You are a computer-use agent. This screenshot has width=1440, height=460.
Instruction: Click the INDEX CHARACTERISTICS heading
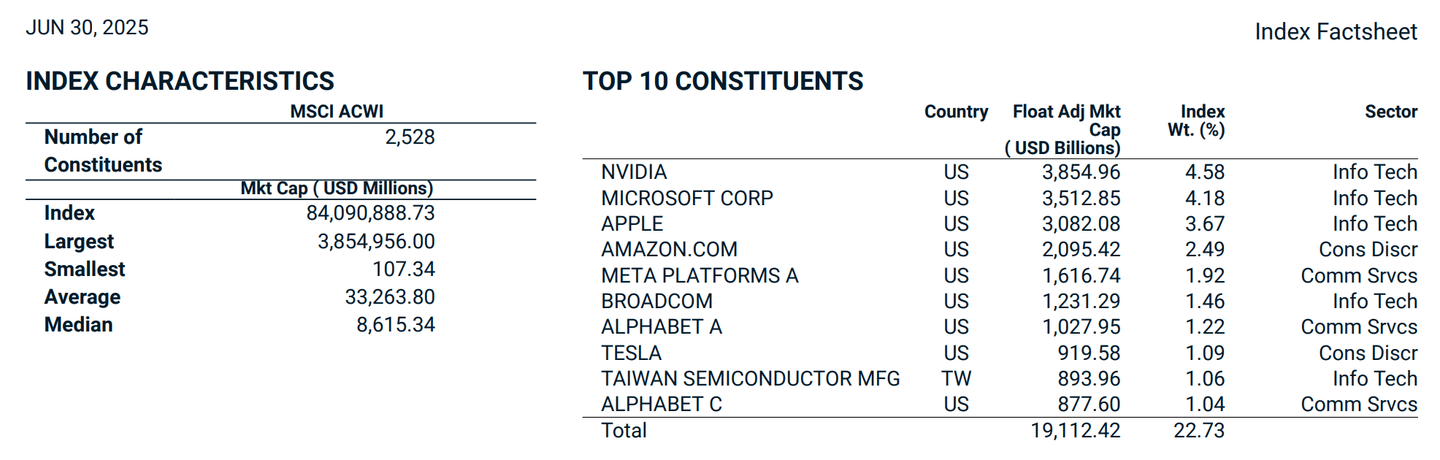[x=180, y=81]
